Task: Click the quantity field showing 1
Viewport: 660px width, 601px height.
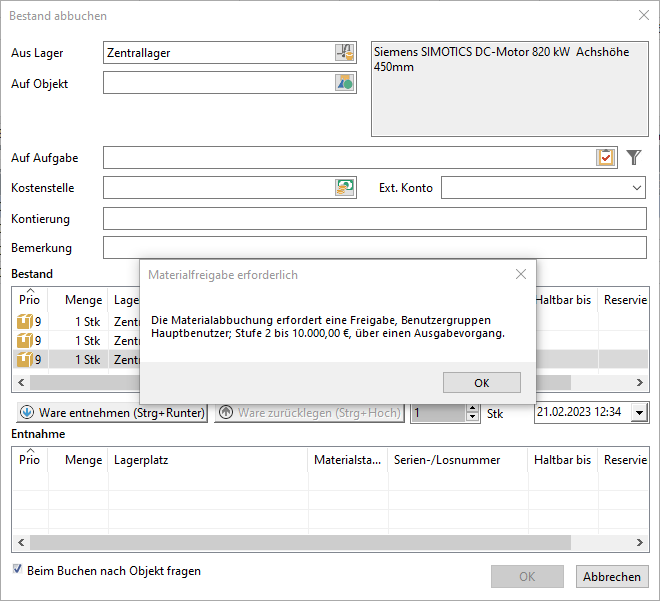Action: (439, 413)
